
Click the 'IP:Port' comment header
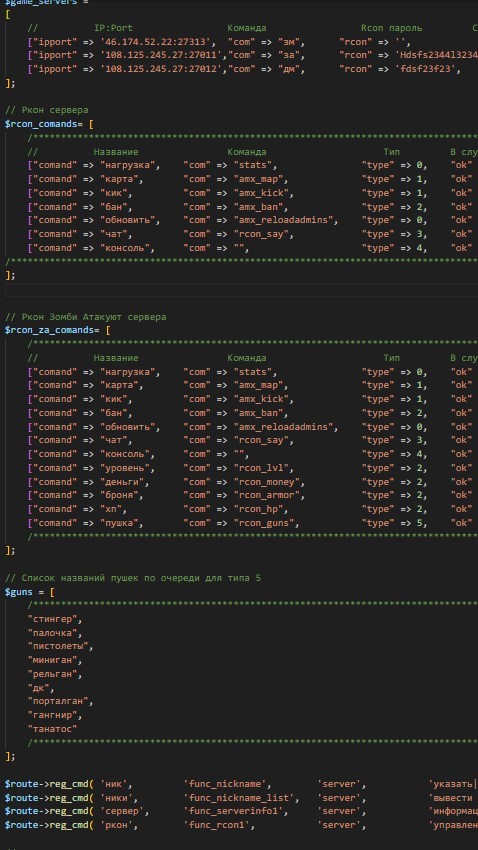point(113,28)
